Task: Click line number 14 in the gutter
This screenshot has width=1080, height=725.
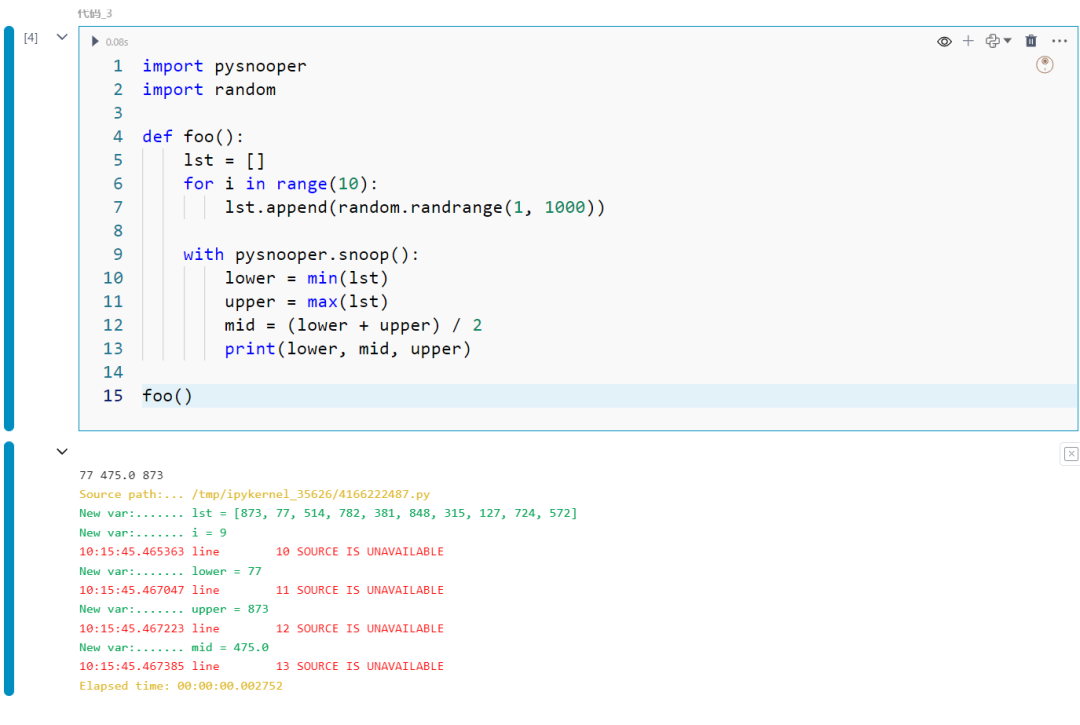Action: click(113, 372)
